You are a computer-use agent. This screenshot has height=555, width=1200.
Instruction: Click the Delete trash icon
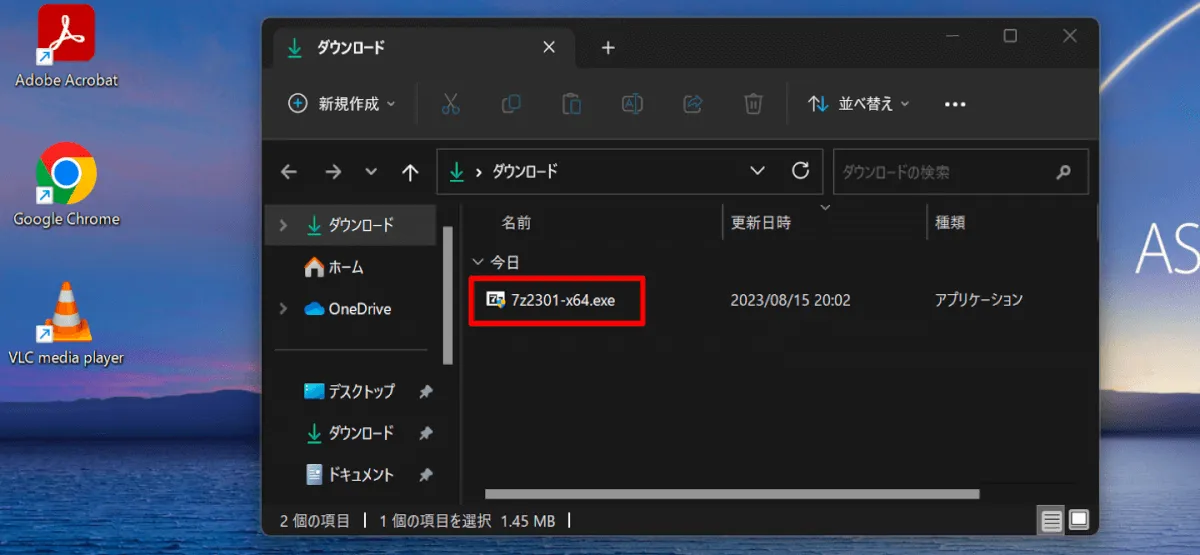point(754,104)
